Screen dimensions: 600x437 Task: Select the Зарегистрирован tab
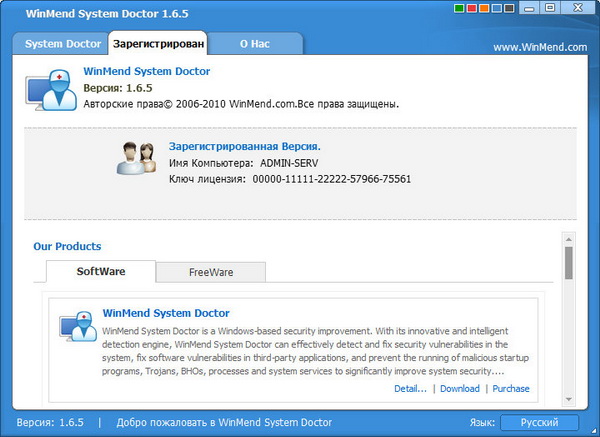(160, 44)
